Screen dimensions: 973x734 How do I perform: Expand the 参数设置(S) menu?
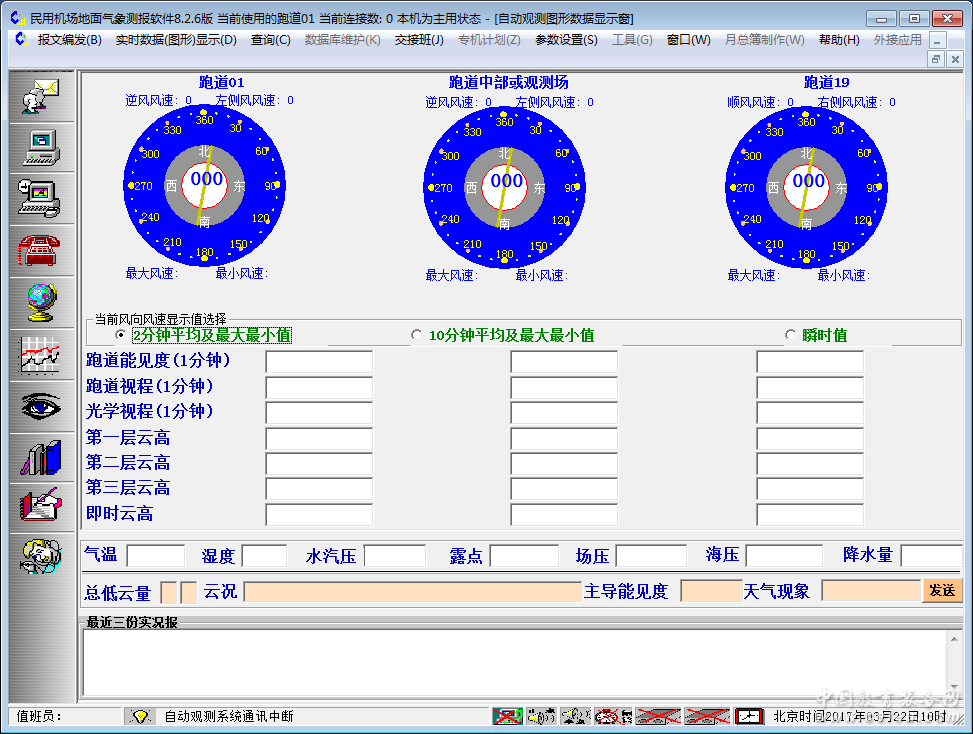click(566, 40)
